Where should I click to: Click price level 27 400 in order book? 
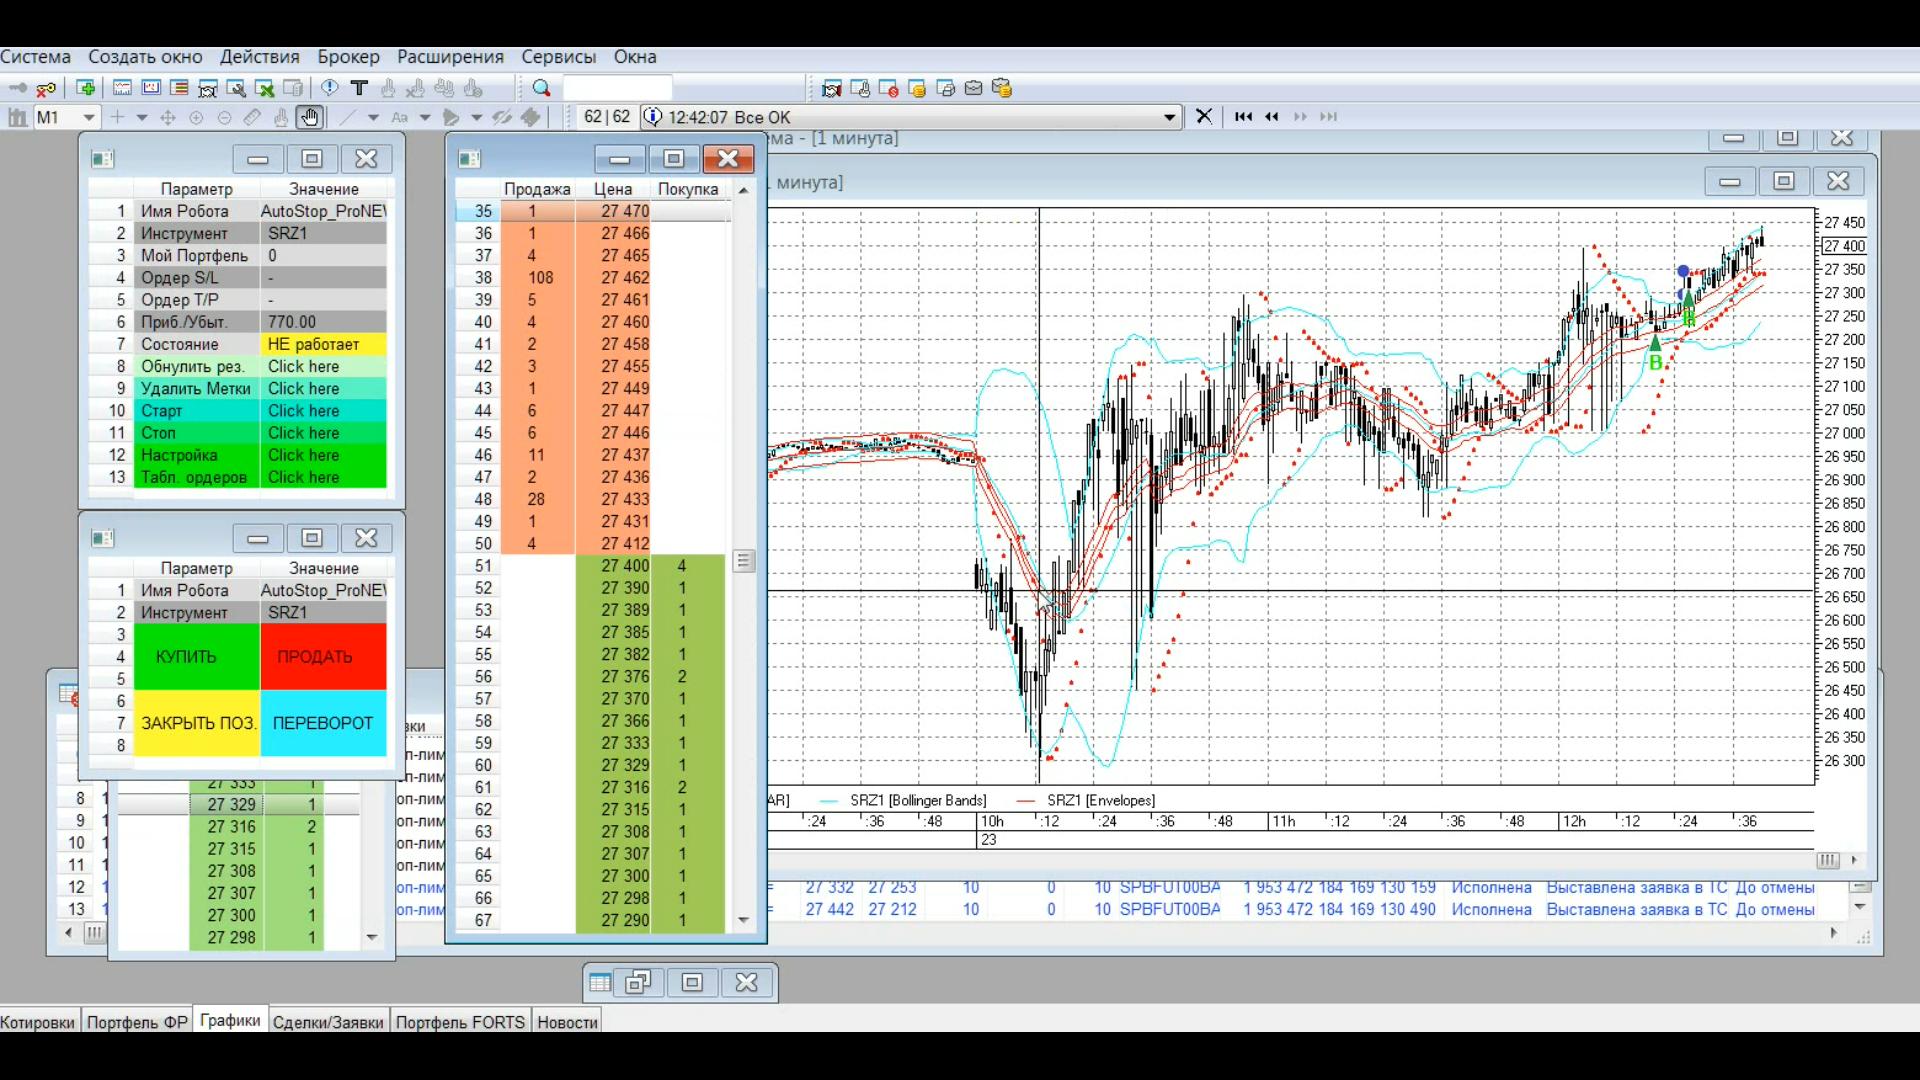coord(624,564)
